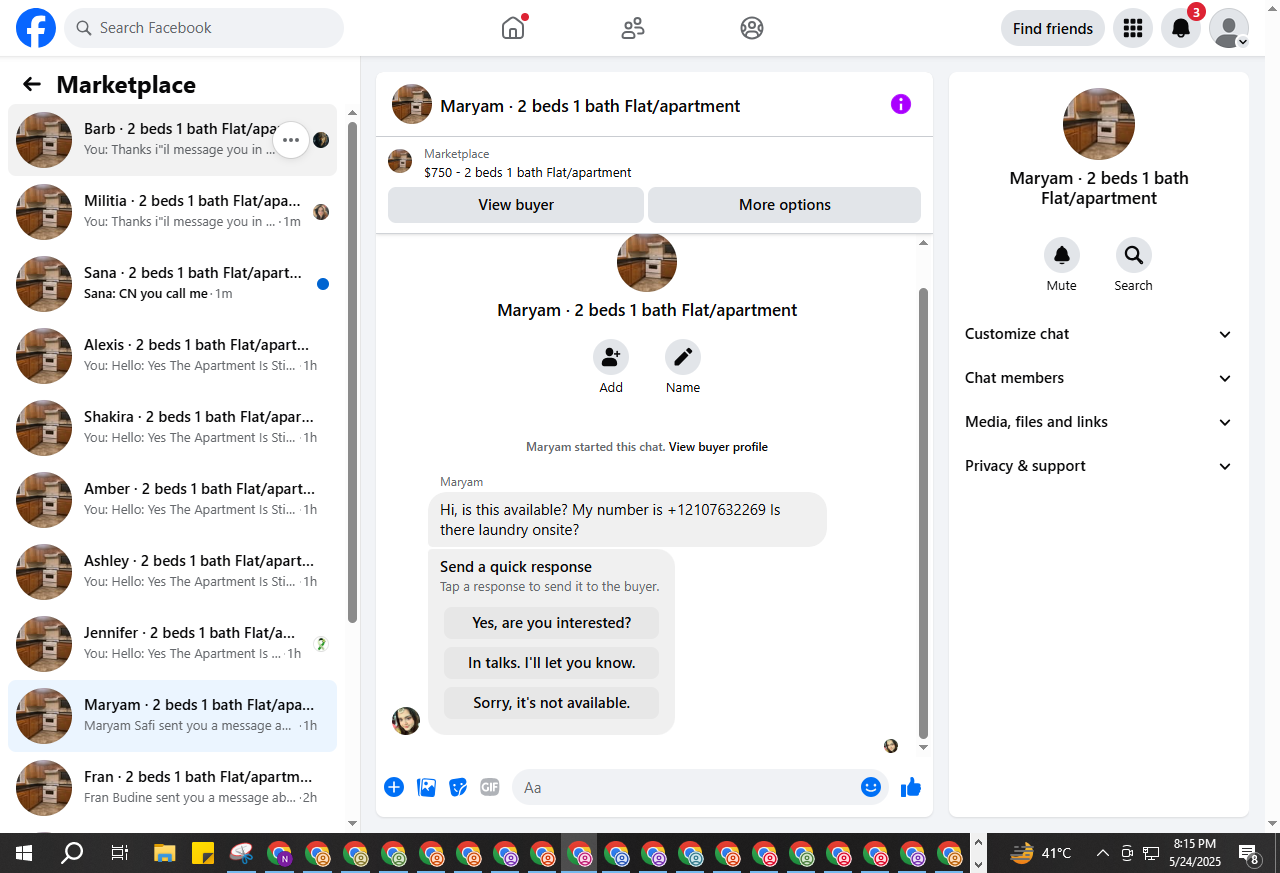Expand Chat members section

point(1098,378)
